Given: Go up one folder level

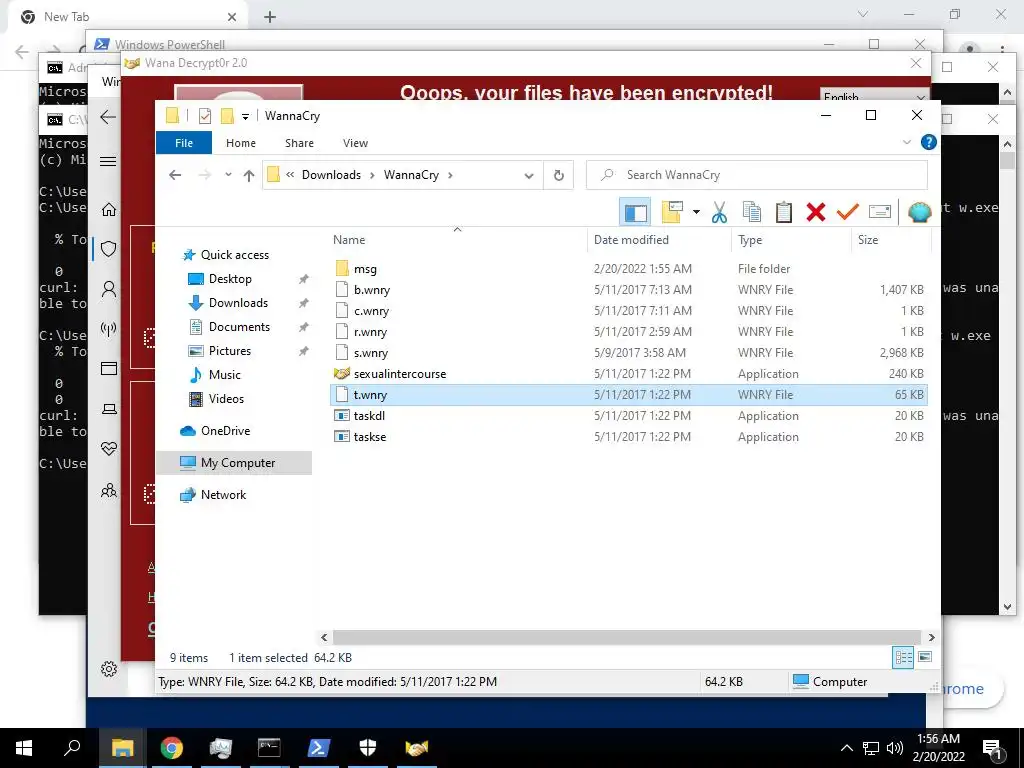Looking at the screenshot, I should [249, 175].
